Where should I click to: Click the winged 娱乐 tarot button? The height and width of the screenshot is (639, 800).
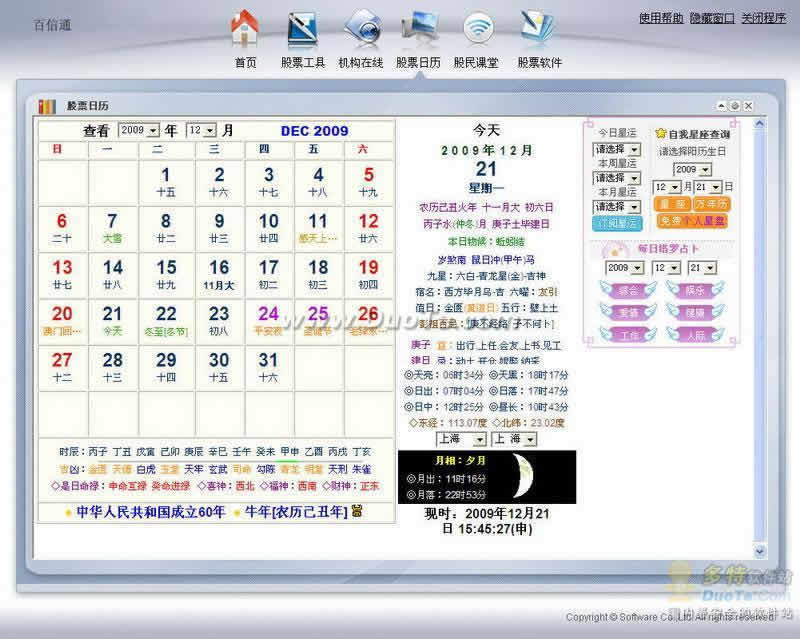(695, 290)
